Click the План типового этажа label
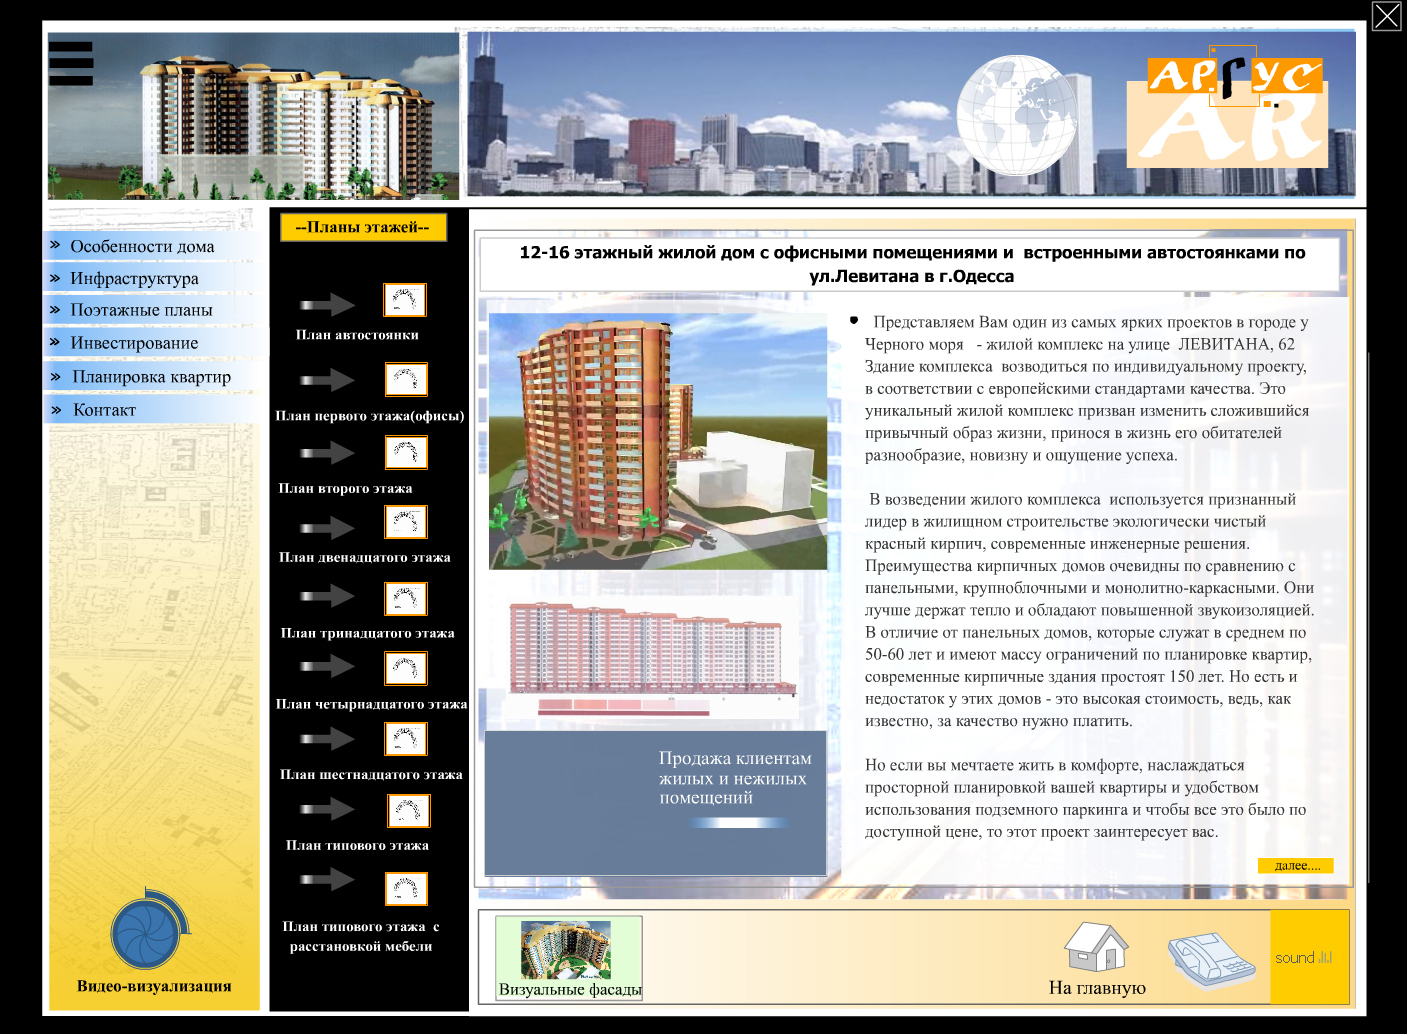Viewport: 1407px width, 1034px height. click(357, 846)
